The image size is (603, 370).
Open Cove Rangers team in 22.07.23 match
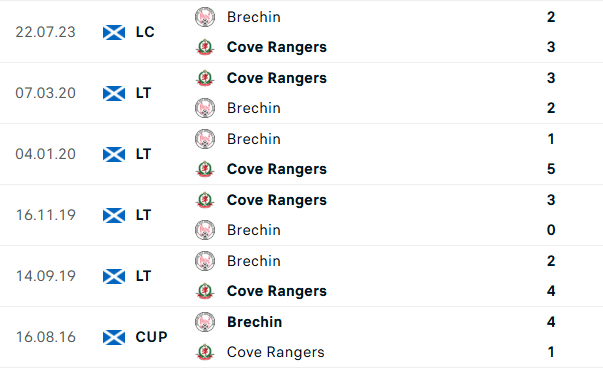277,47
